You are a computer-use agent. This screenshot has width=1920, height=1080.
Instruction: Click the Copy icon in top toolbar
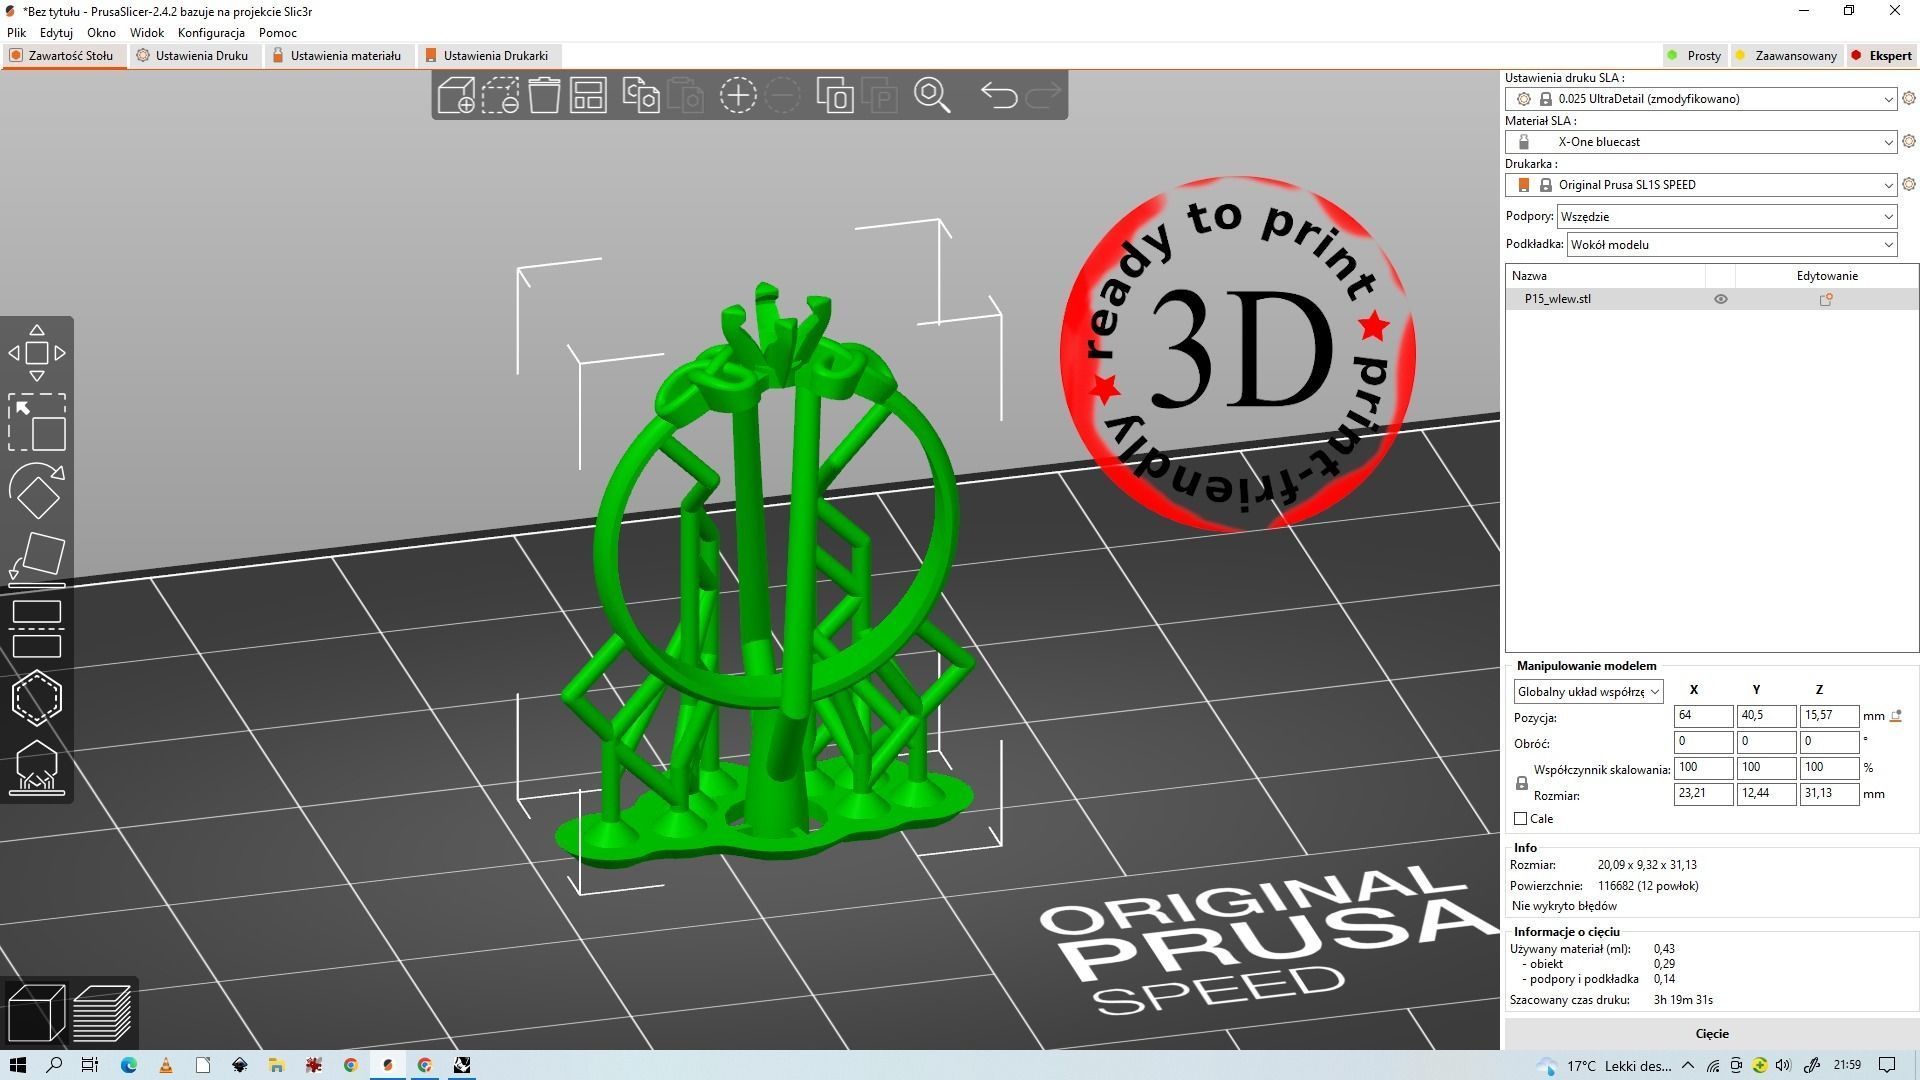(x=641, y=95)
